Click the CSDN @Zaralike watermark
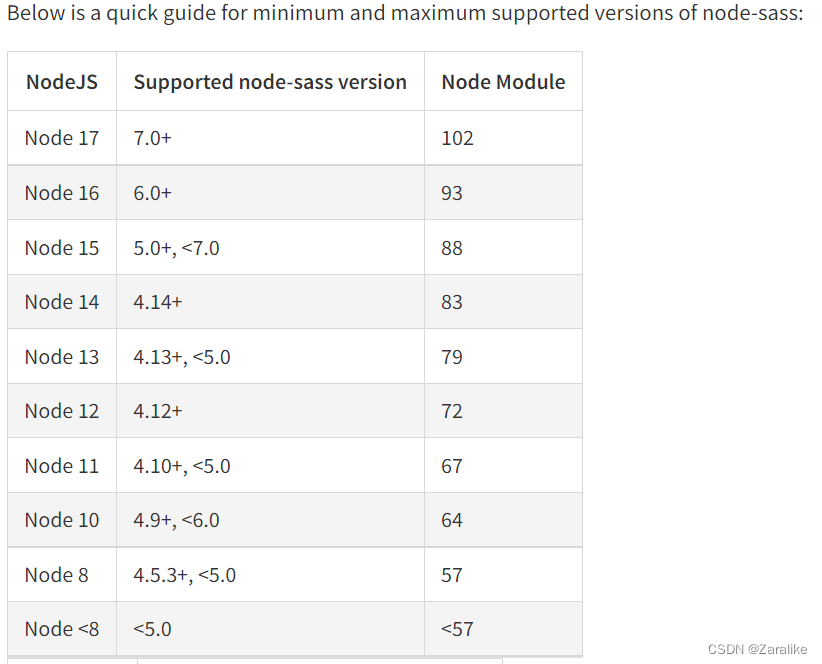 [x=757, y=649]
